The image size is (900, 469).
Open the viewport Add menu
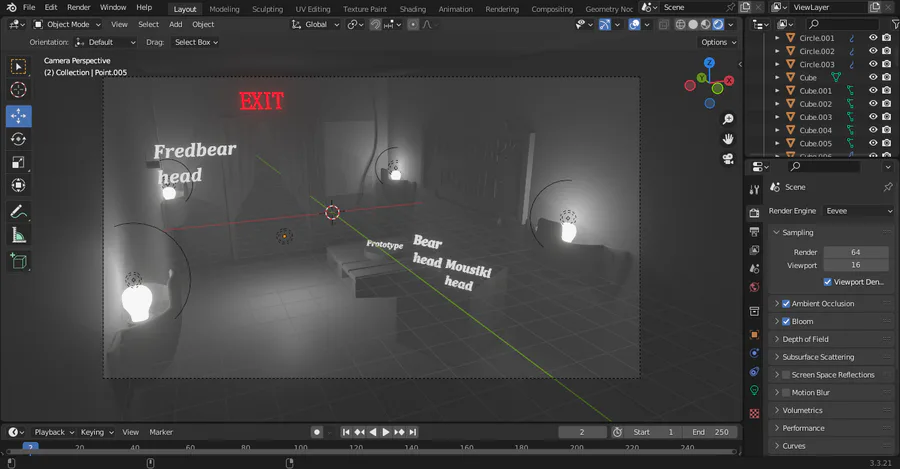[176, 25]
